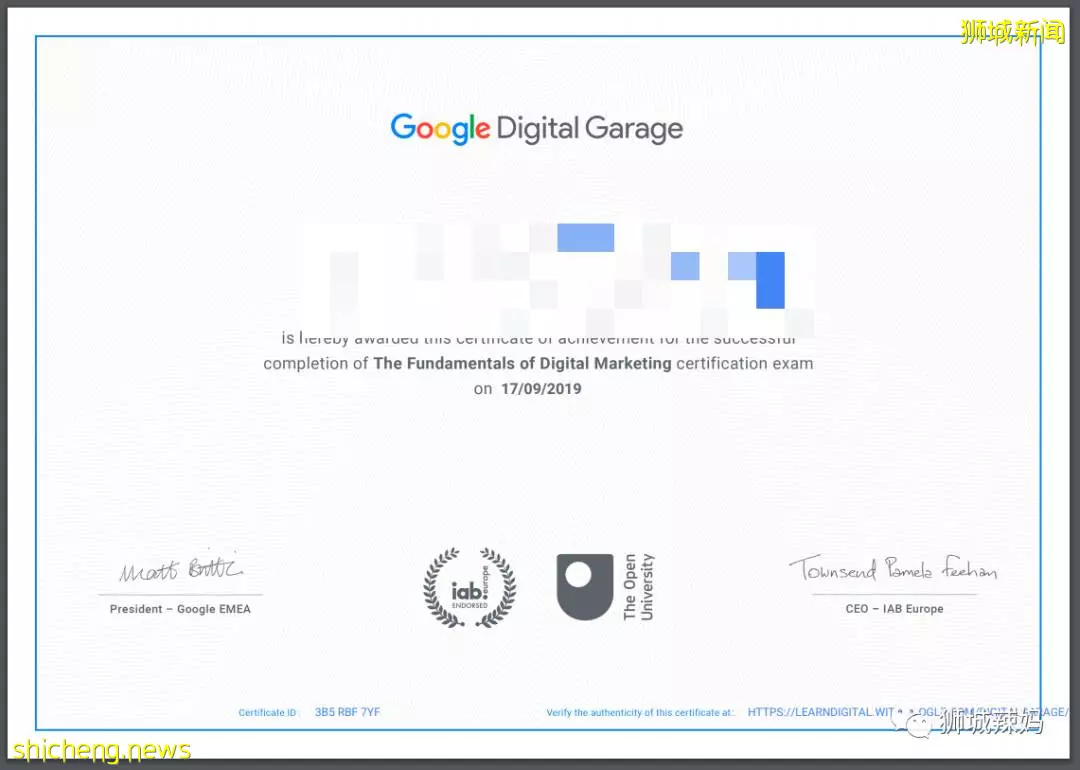Click the iab europe endorsed laurel badge
This screenshot has width=1080, height=770.
[470, 587]
